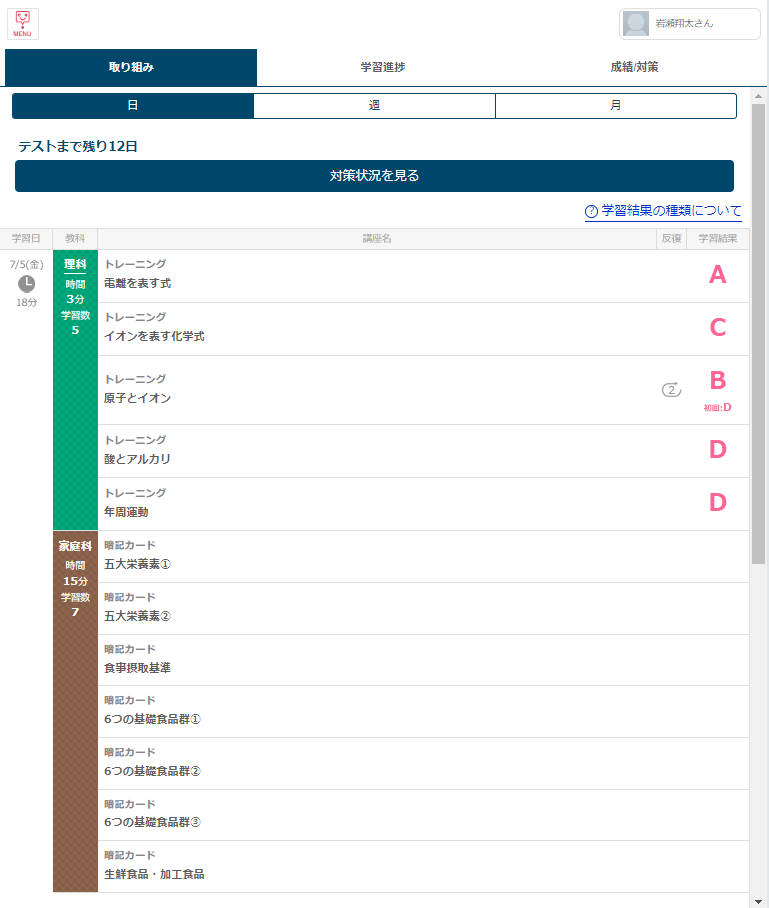
Task: Open the 成績/対策 tab
Action: pos(634,68)
